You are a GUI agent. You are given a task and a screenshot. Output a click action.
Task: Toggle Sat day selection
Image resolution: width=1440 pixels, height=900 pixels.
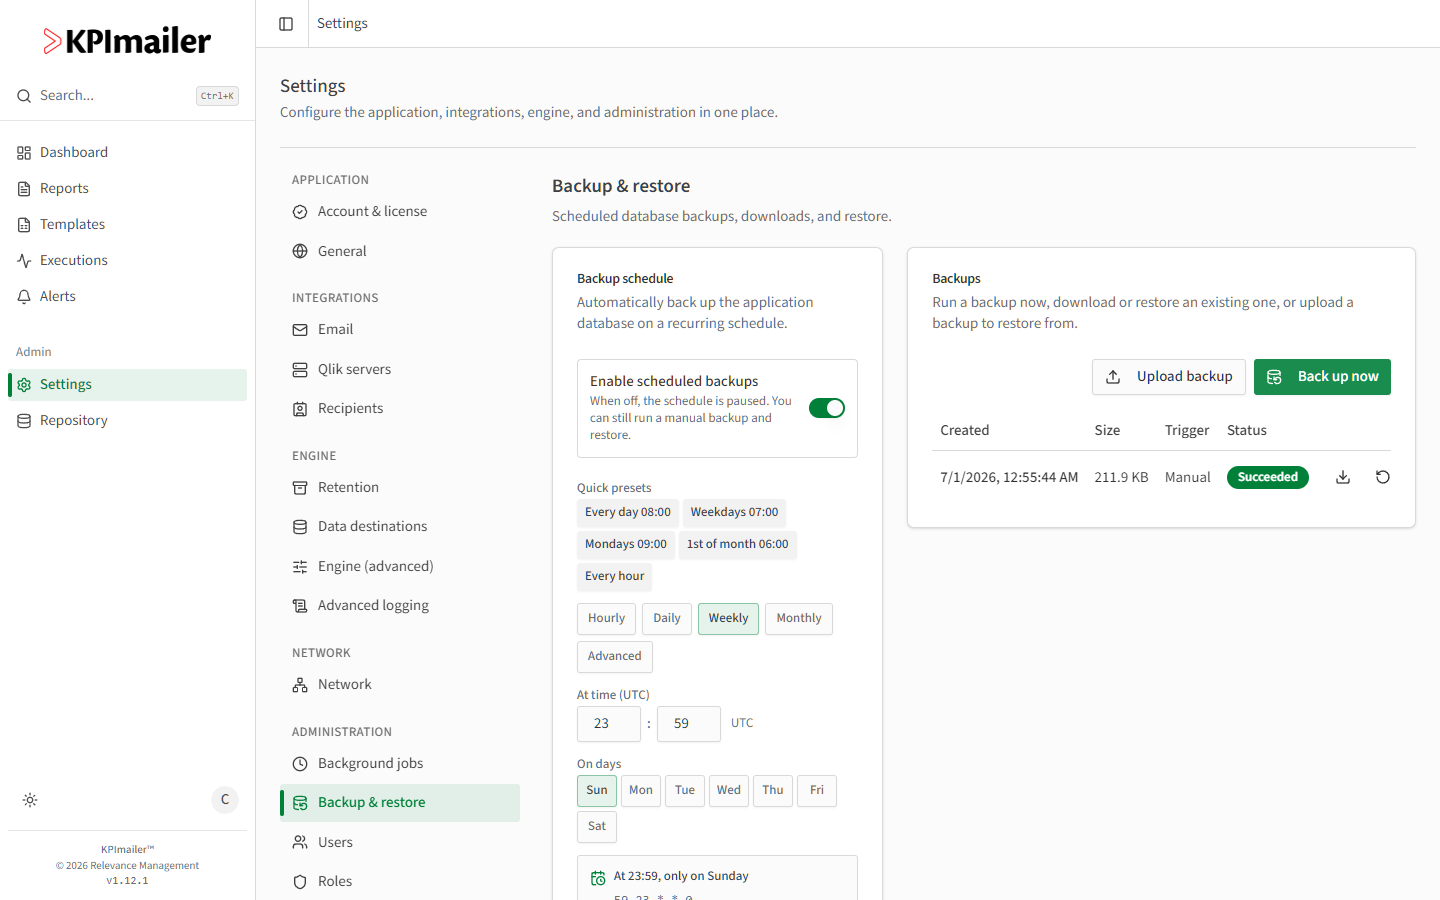pos(597,827)
